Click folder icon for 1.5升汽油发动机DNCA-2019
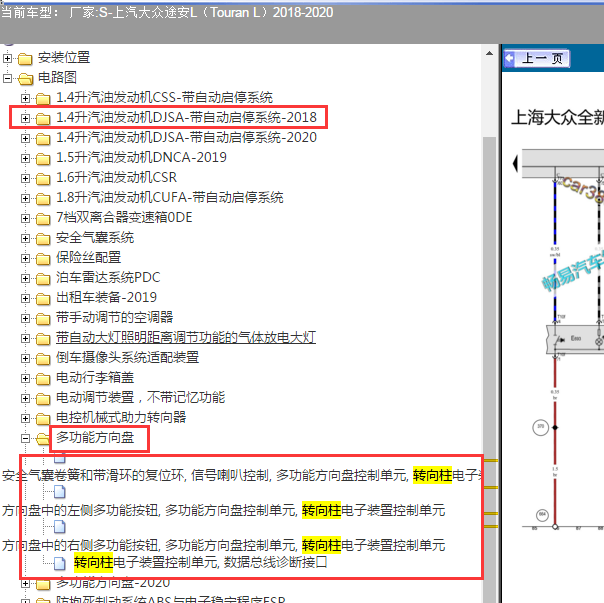The height and width of the screenshot is (603, 604). (x=43, y=159)
